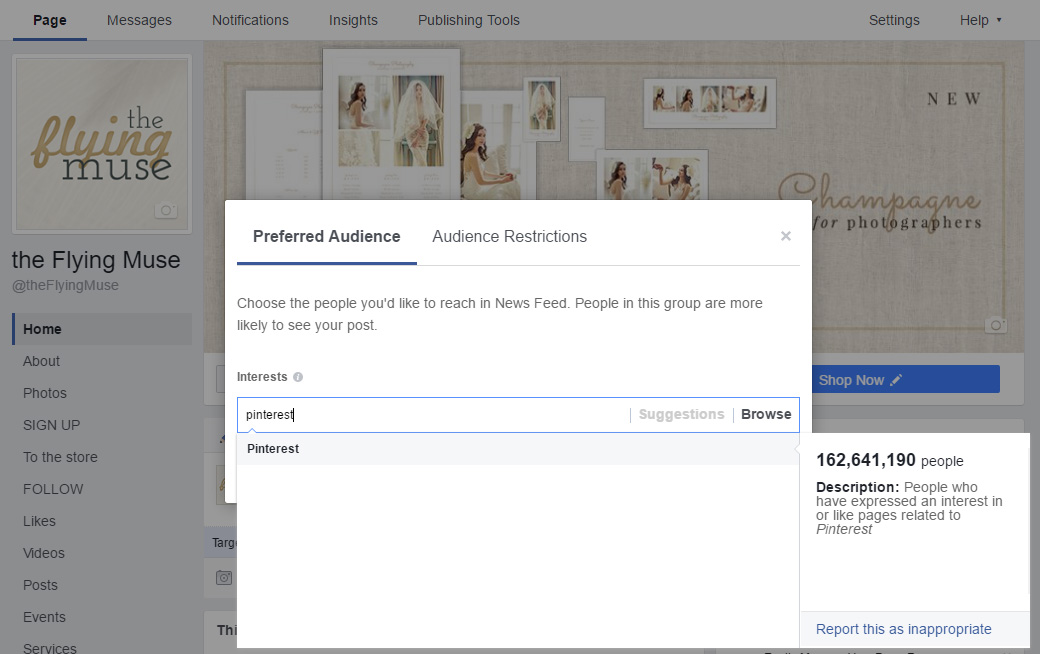Open page Settings
Viewport: 1040px width, 654px height.
894,21
